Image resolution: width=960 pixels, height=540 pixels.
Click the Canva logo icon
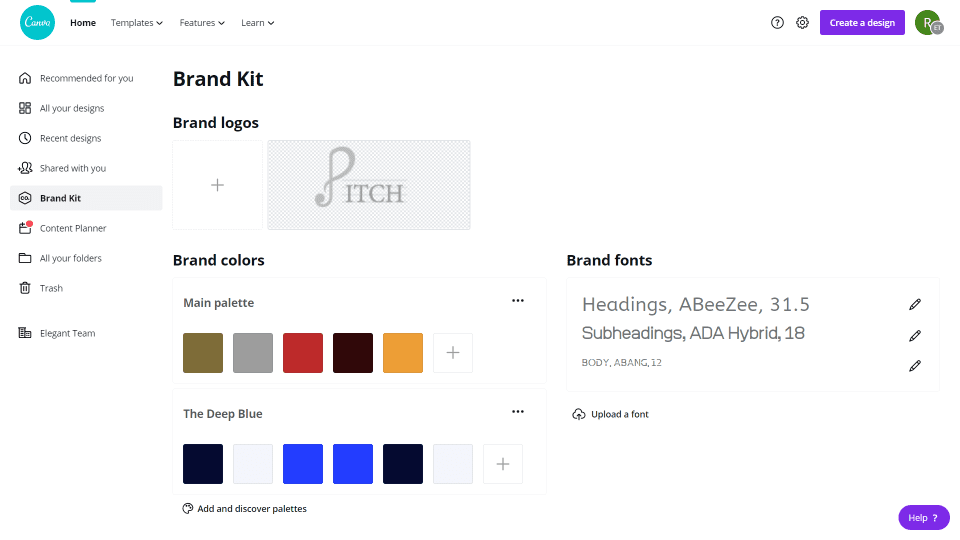[38, 23]
